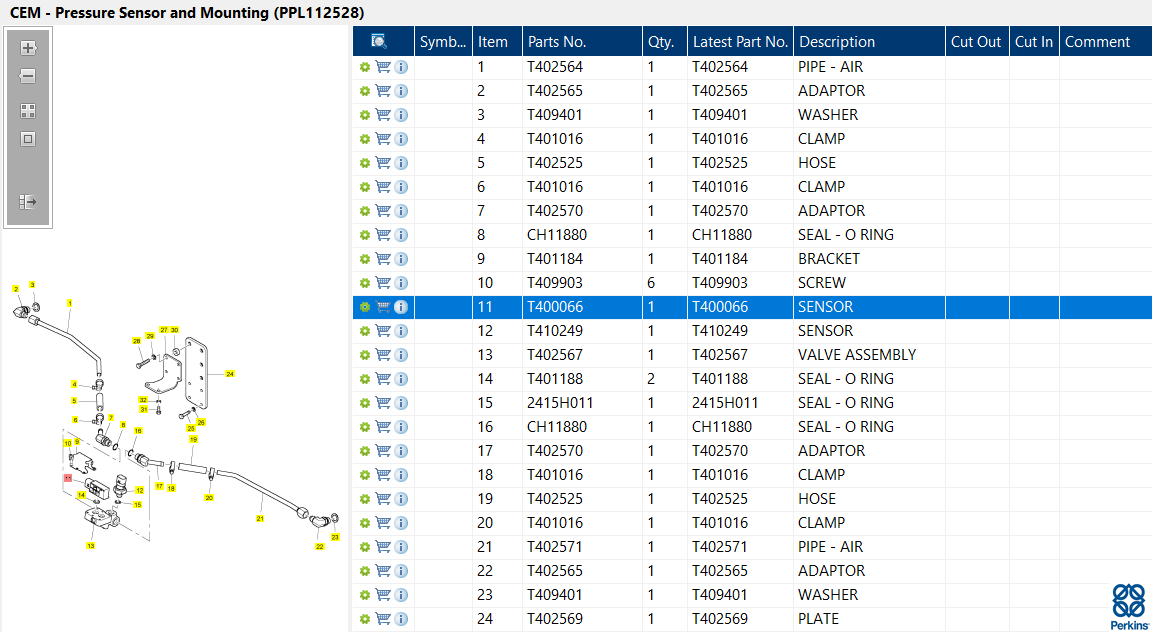Add BRACKET T401184 to cart
Image resolution: width=1152 pixels, height=632 pixels.
point(383,259)
